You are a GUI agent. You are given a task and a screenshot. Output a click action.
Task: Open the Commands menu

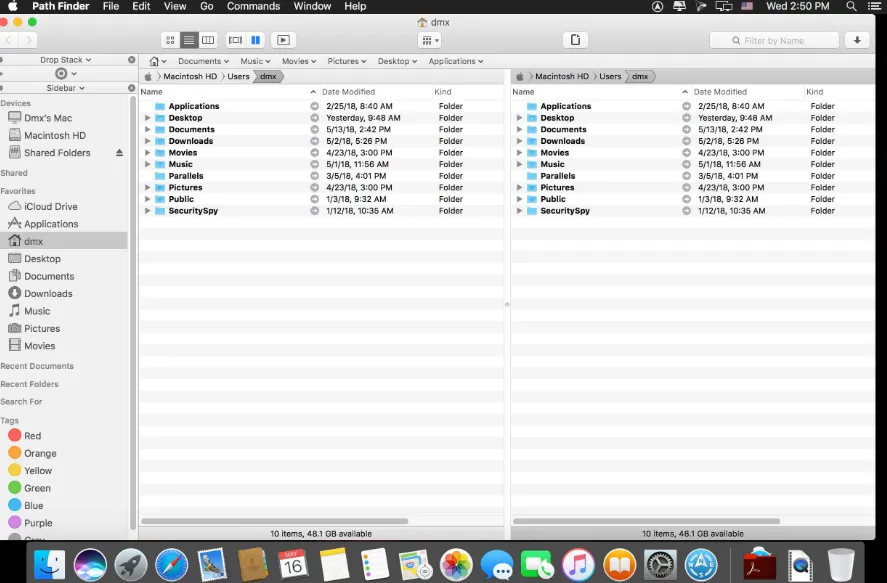253,6
